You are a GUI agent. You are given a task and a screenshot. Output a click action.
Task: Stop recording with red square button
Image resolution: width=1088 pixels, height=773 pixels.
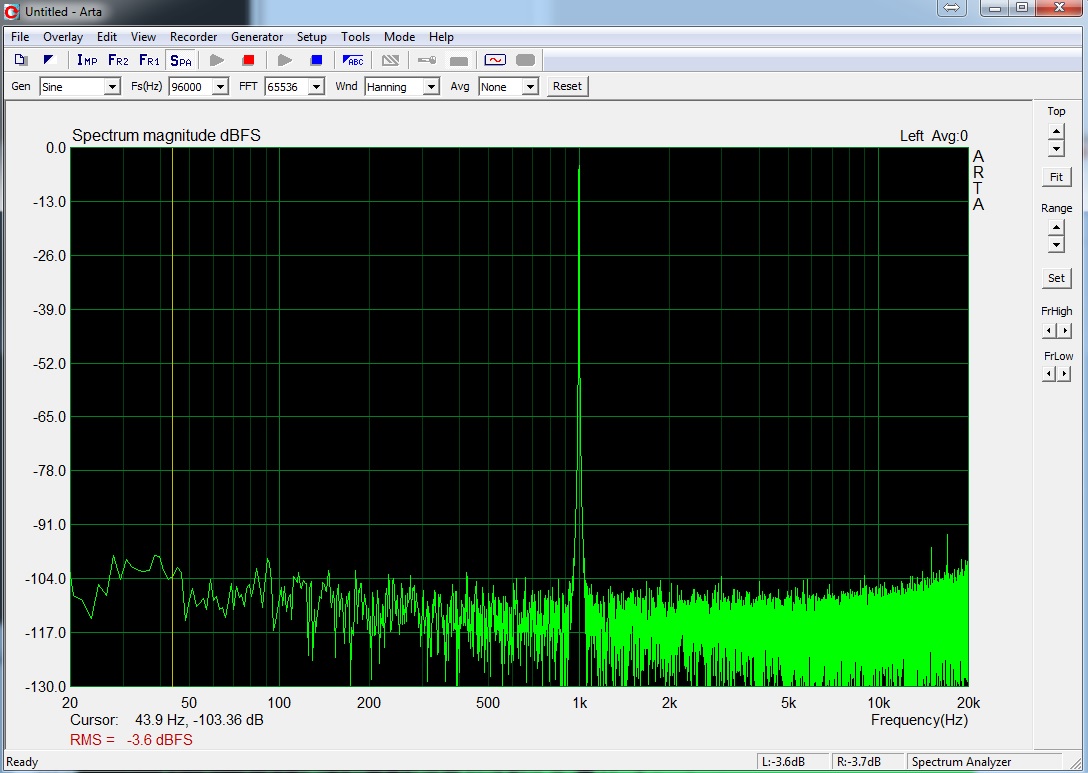coord(248,60)
